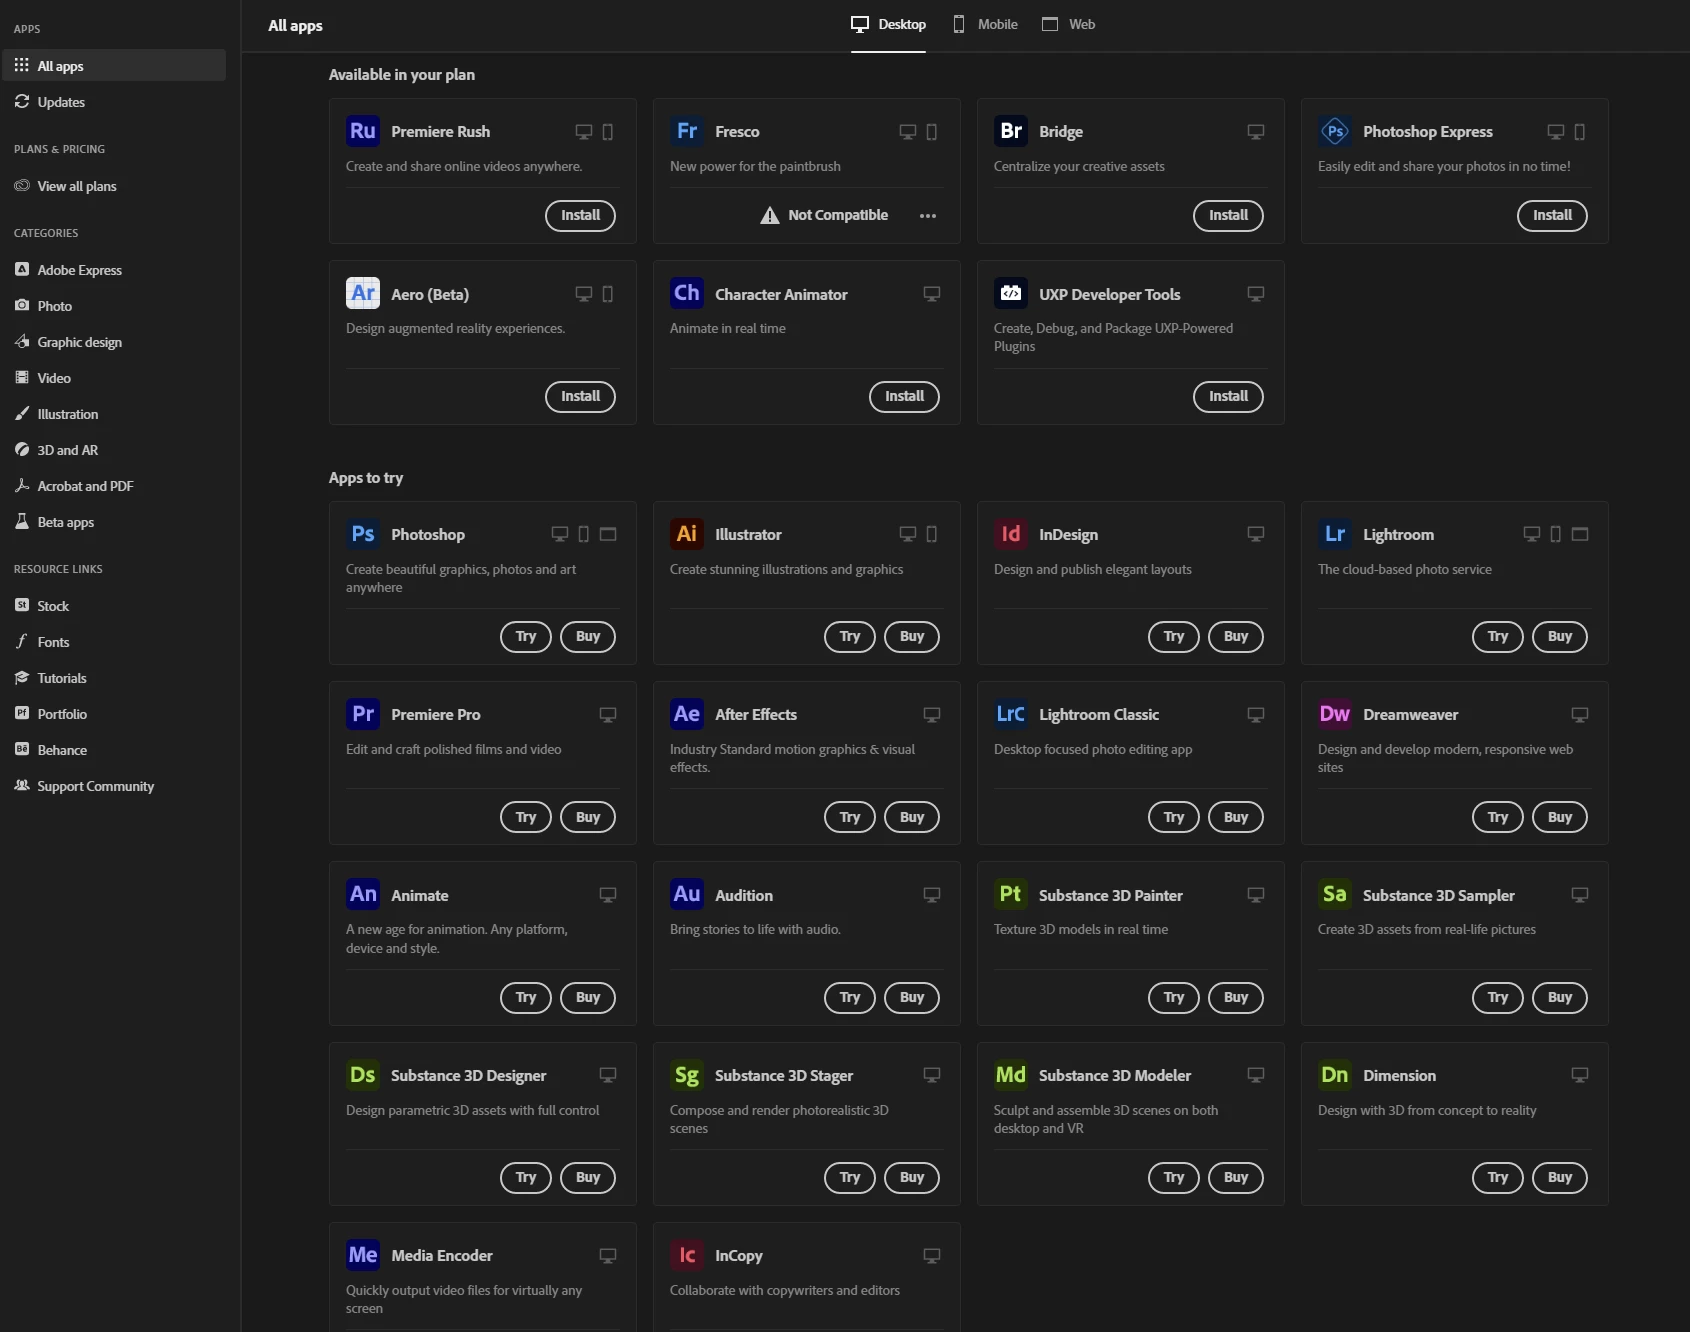Click the UXP Developer Tools icon
This screenshot has width=1690, height=1332.
coord(1011,293)
